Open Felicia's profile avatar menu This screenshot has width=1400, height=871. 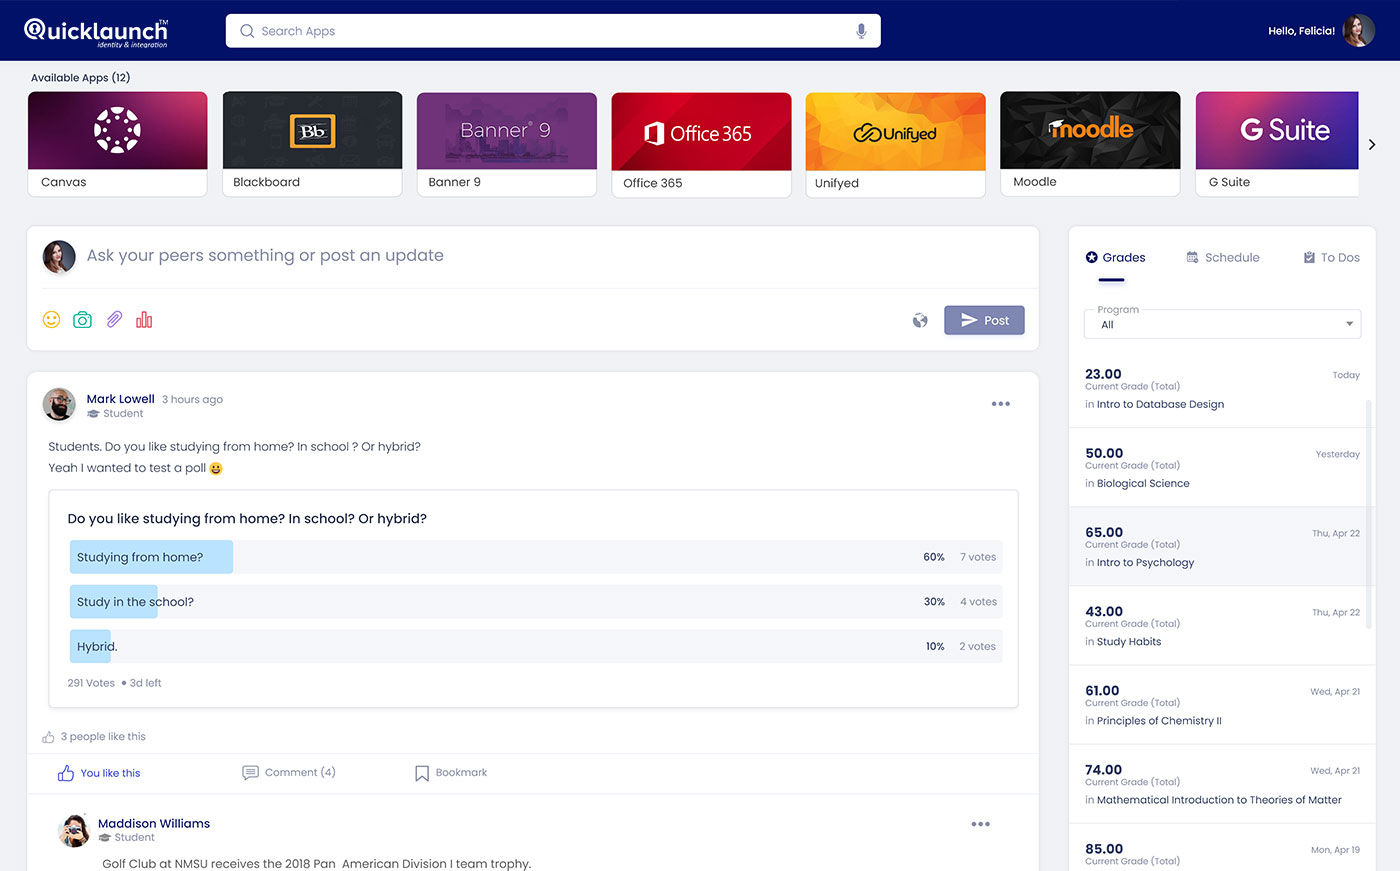[1359, 31]
